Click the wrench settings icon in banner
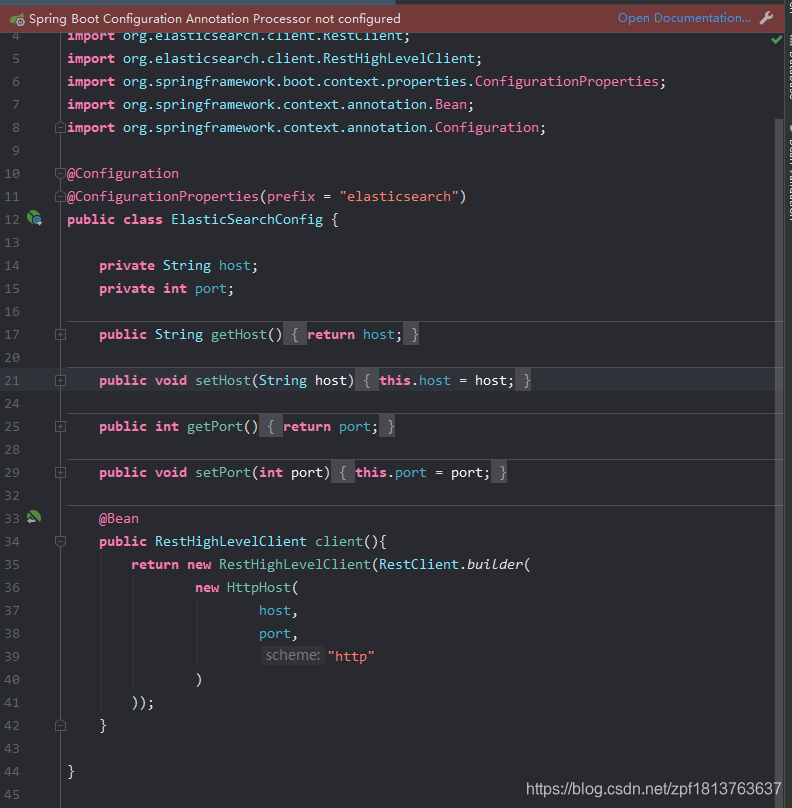Viewport: 792px width, 808px height. 766,18
